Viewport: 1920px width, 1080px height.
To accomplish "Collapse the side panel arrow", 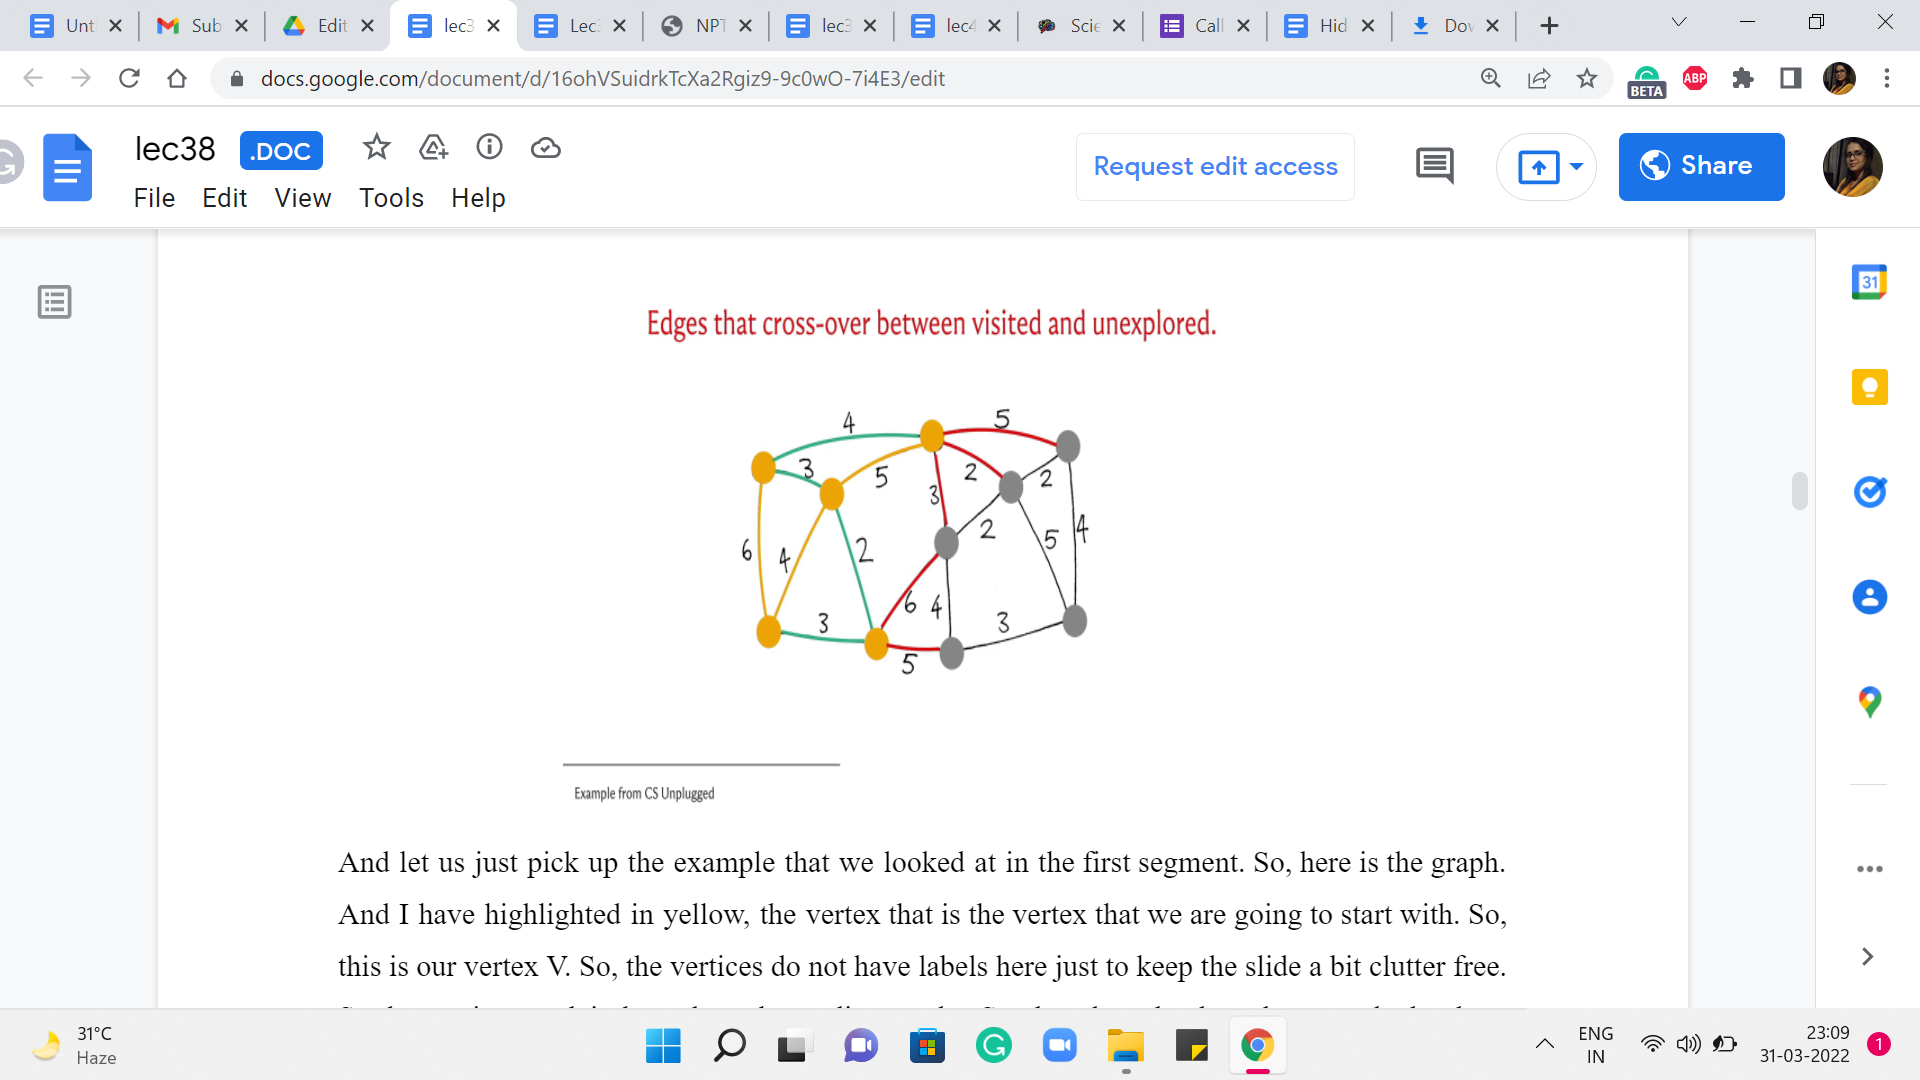I will point(1866,957).
